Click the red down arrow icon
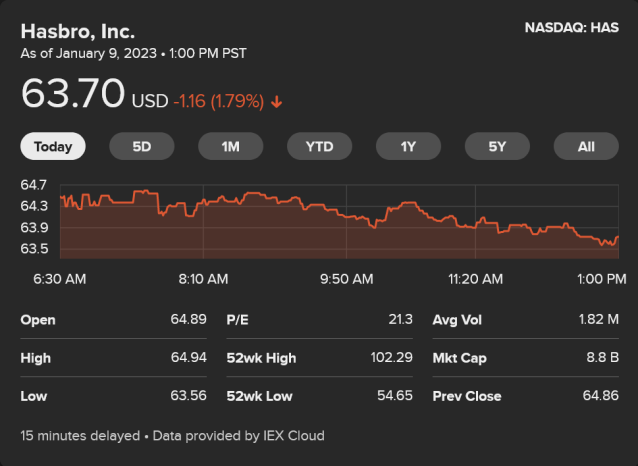 point(277,101)
